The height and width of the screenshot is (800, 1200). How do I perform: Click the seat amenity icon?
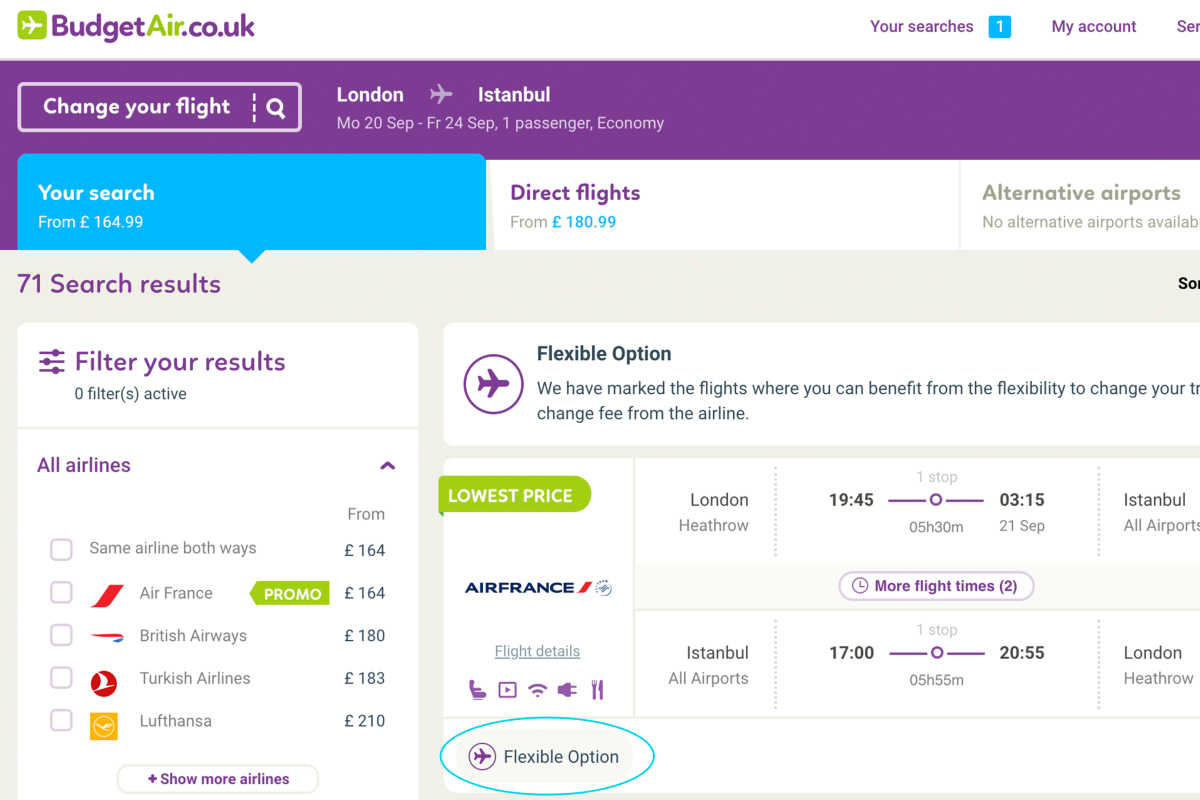477,689
